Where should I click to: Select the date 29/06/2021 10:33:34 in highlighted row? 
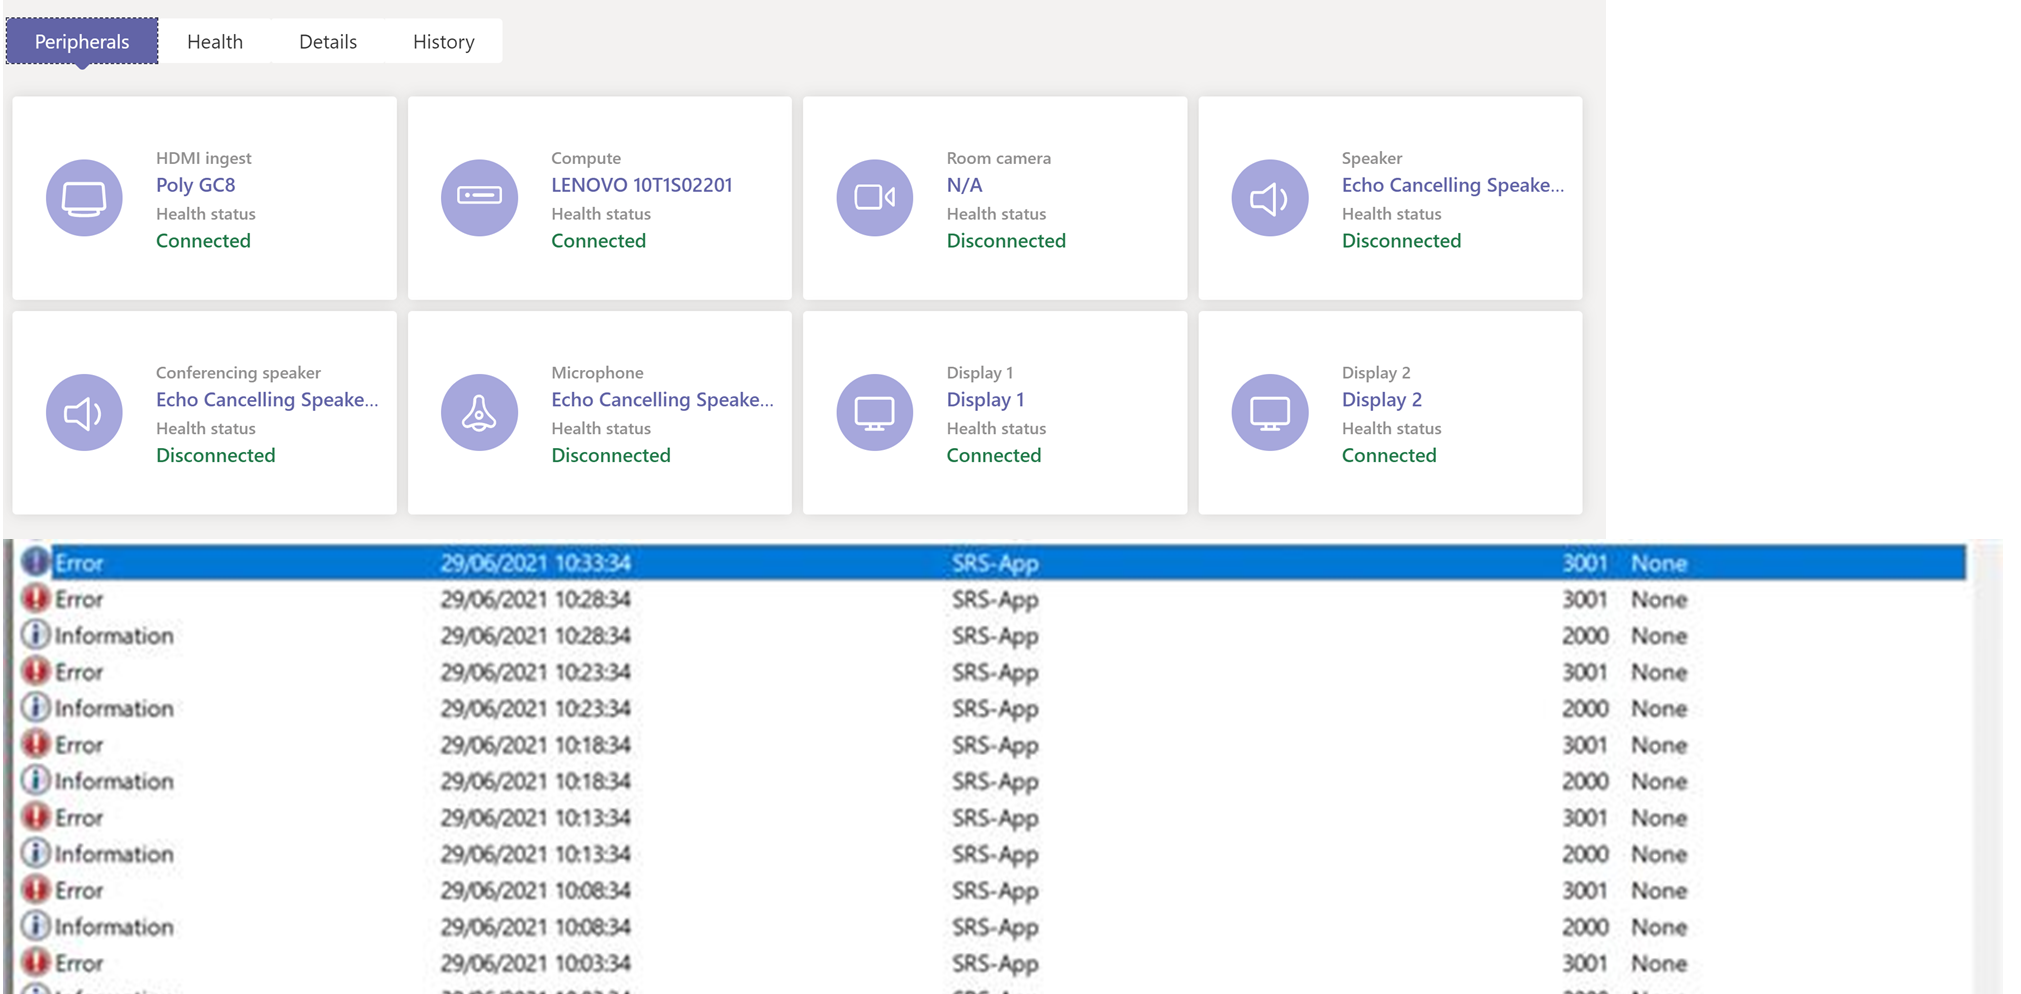click(x=536, y=563)
